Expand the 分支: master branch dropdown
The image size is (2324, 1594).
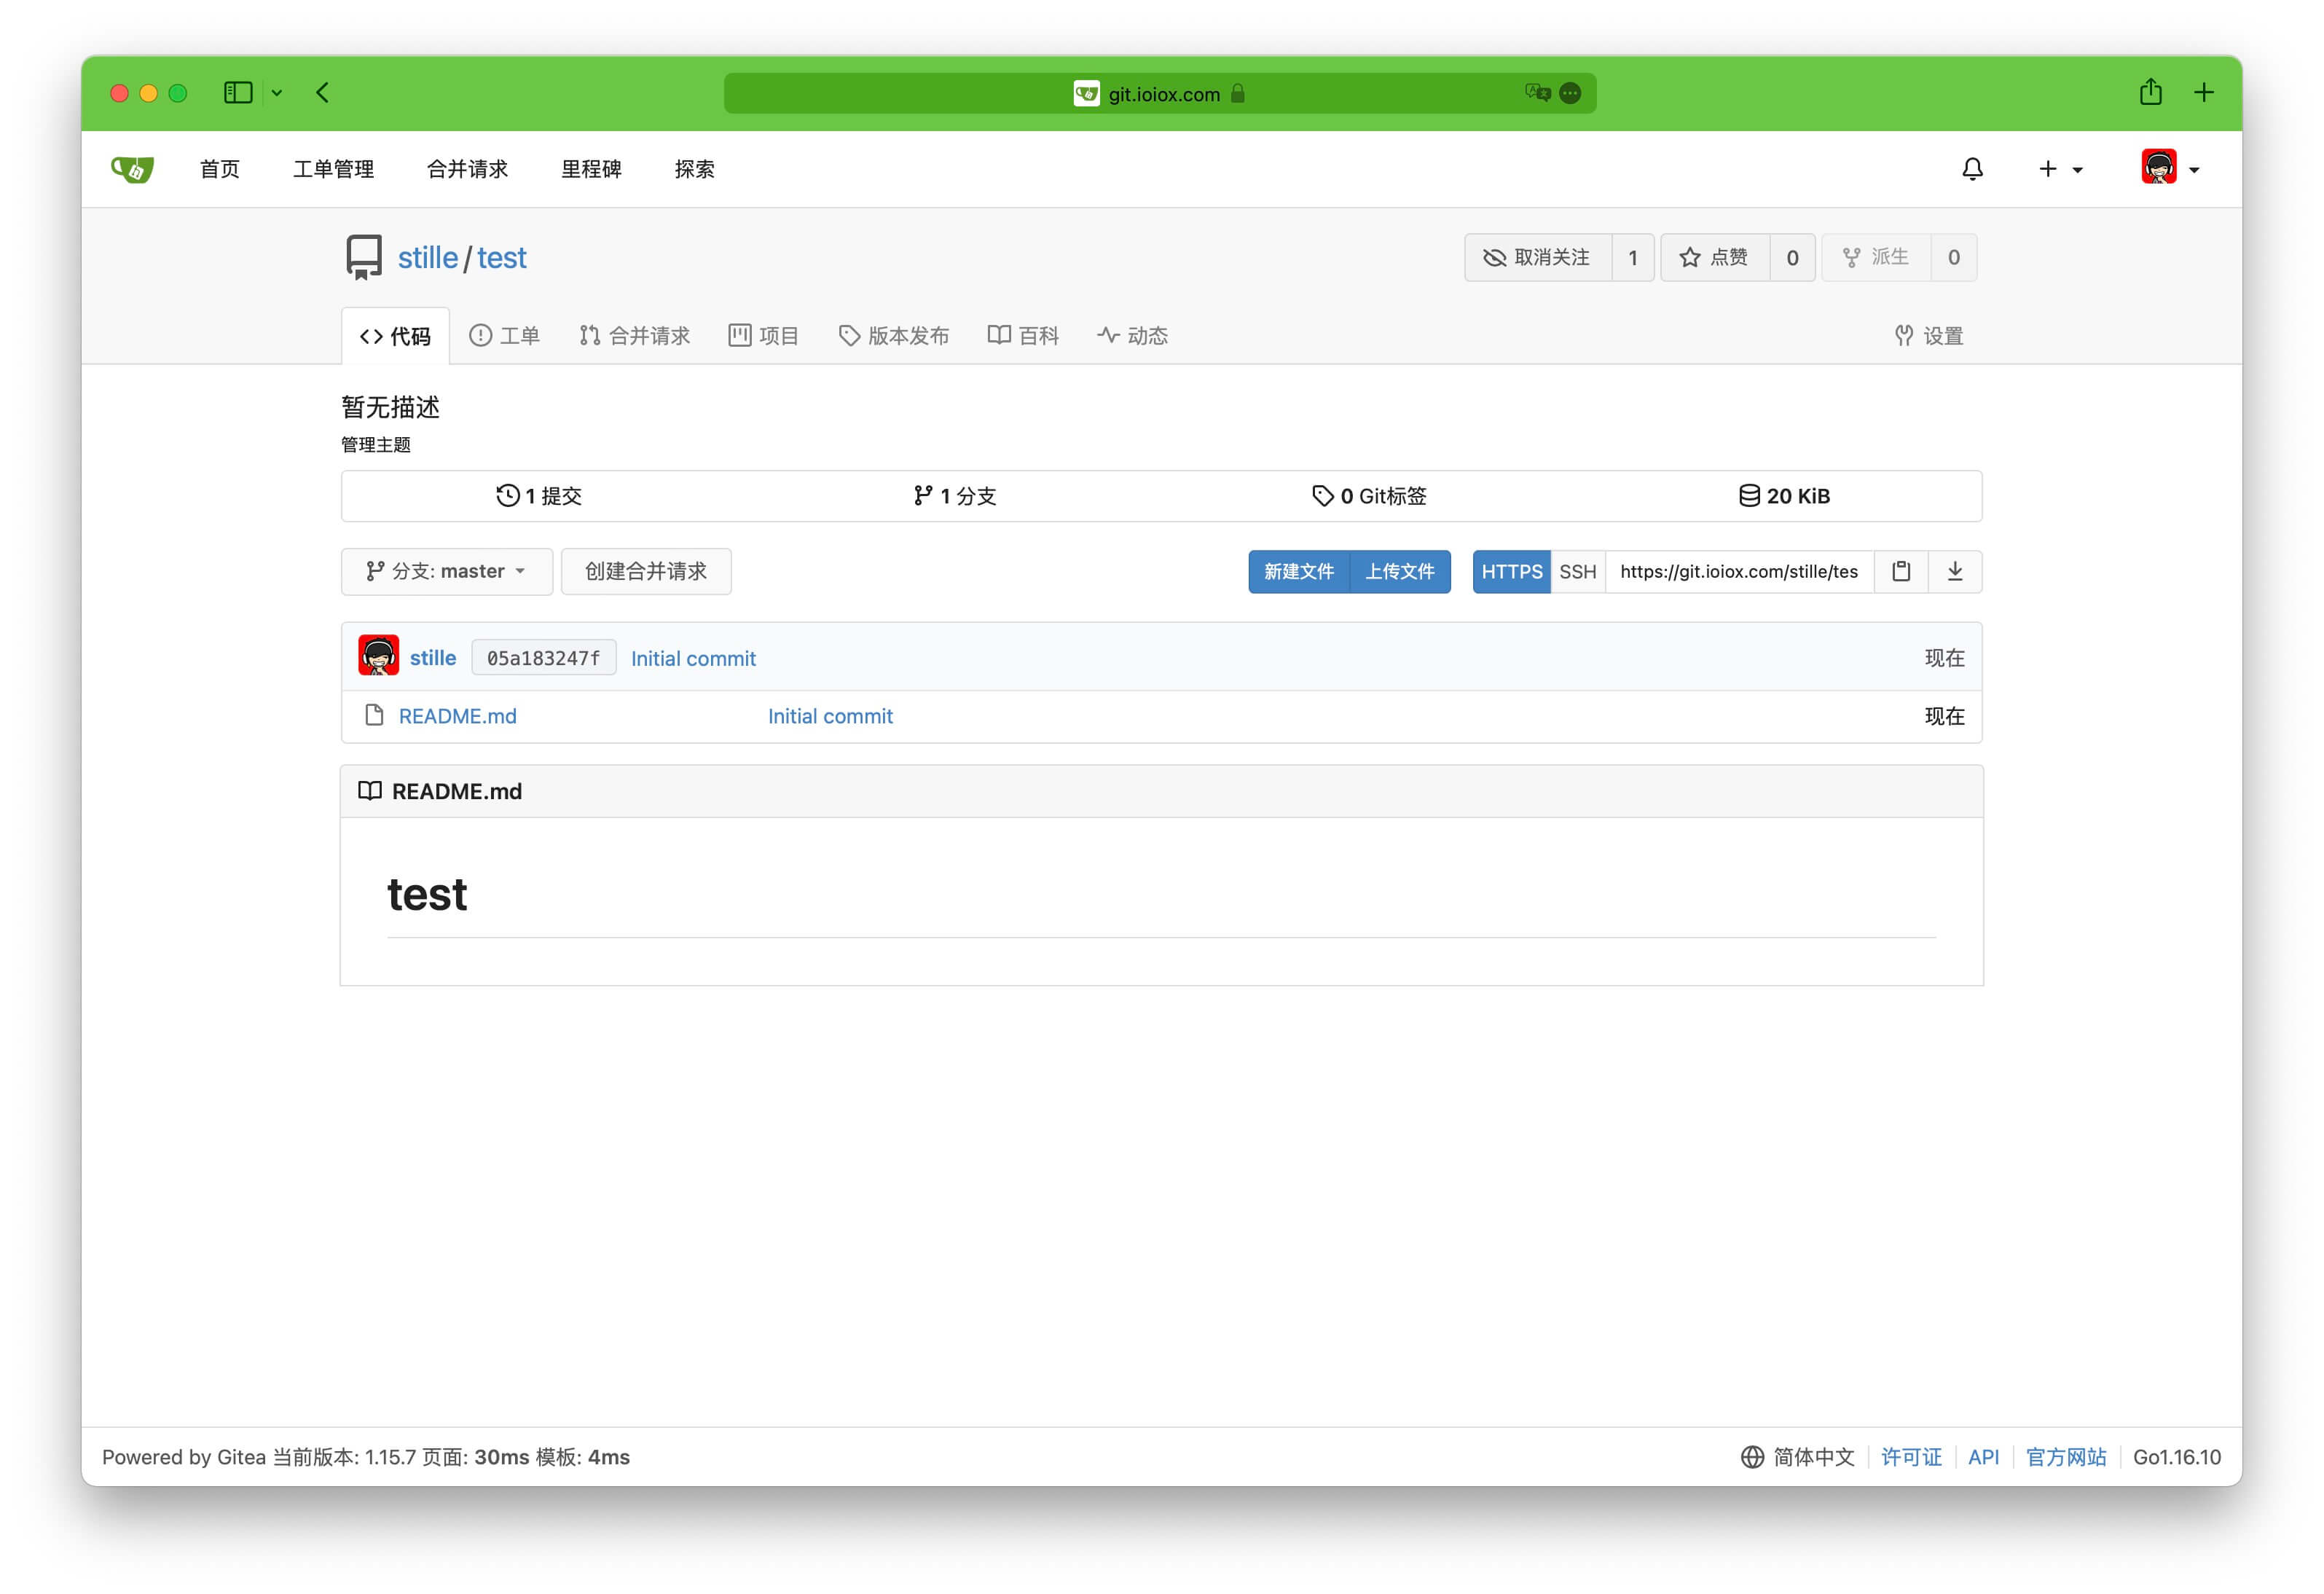coord(446,571)
